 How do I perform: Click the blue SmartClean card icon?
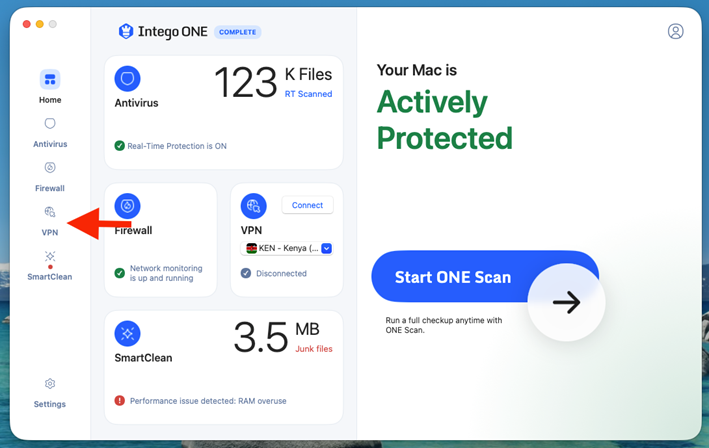(x=128, y=334)
